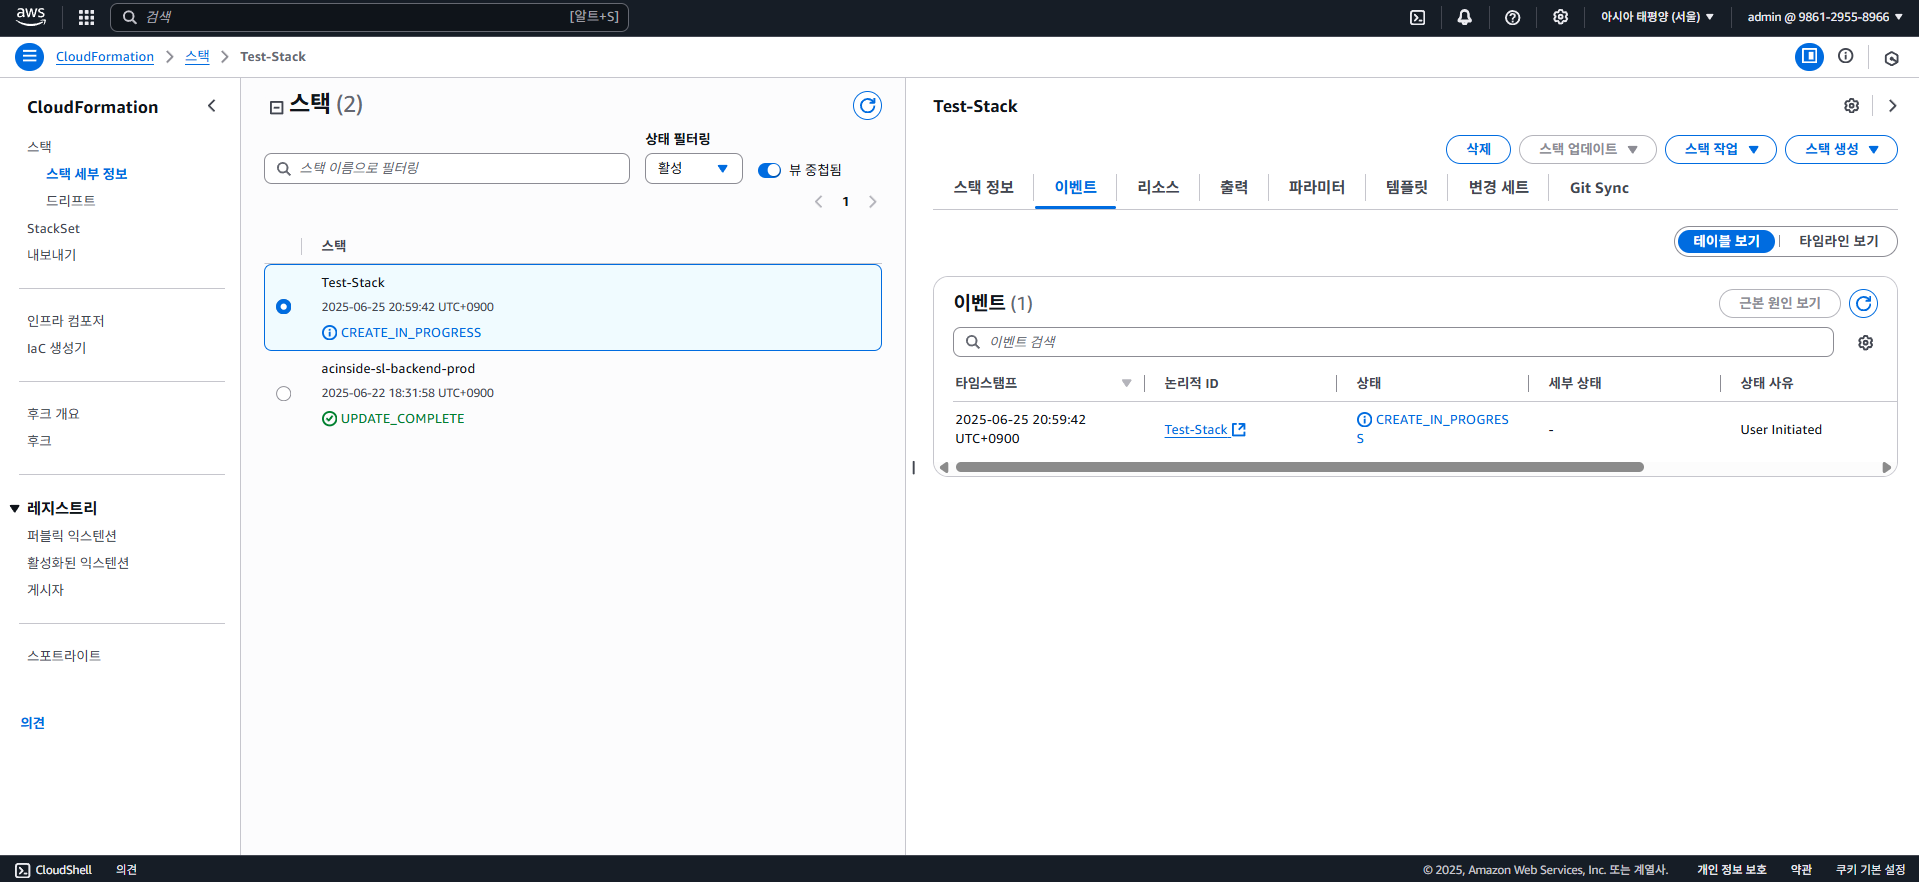The image size is (1919, 882).
Task: Open the info panel icon
Action: point(1846,56)
